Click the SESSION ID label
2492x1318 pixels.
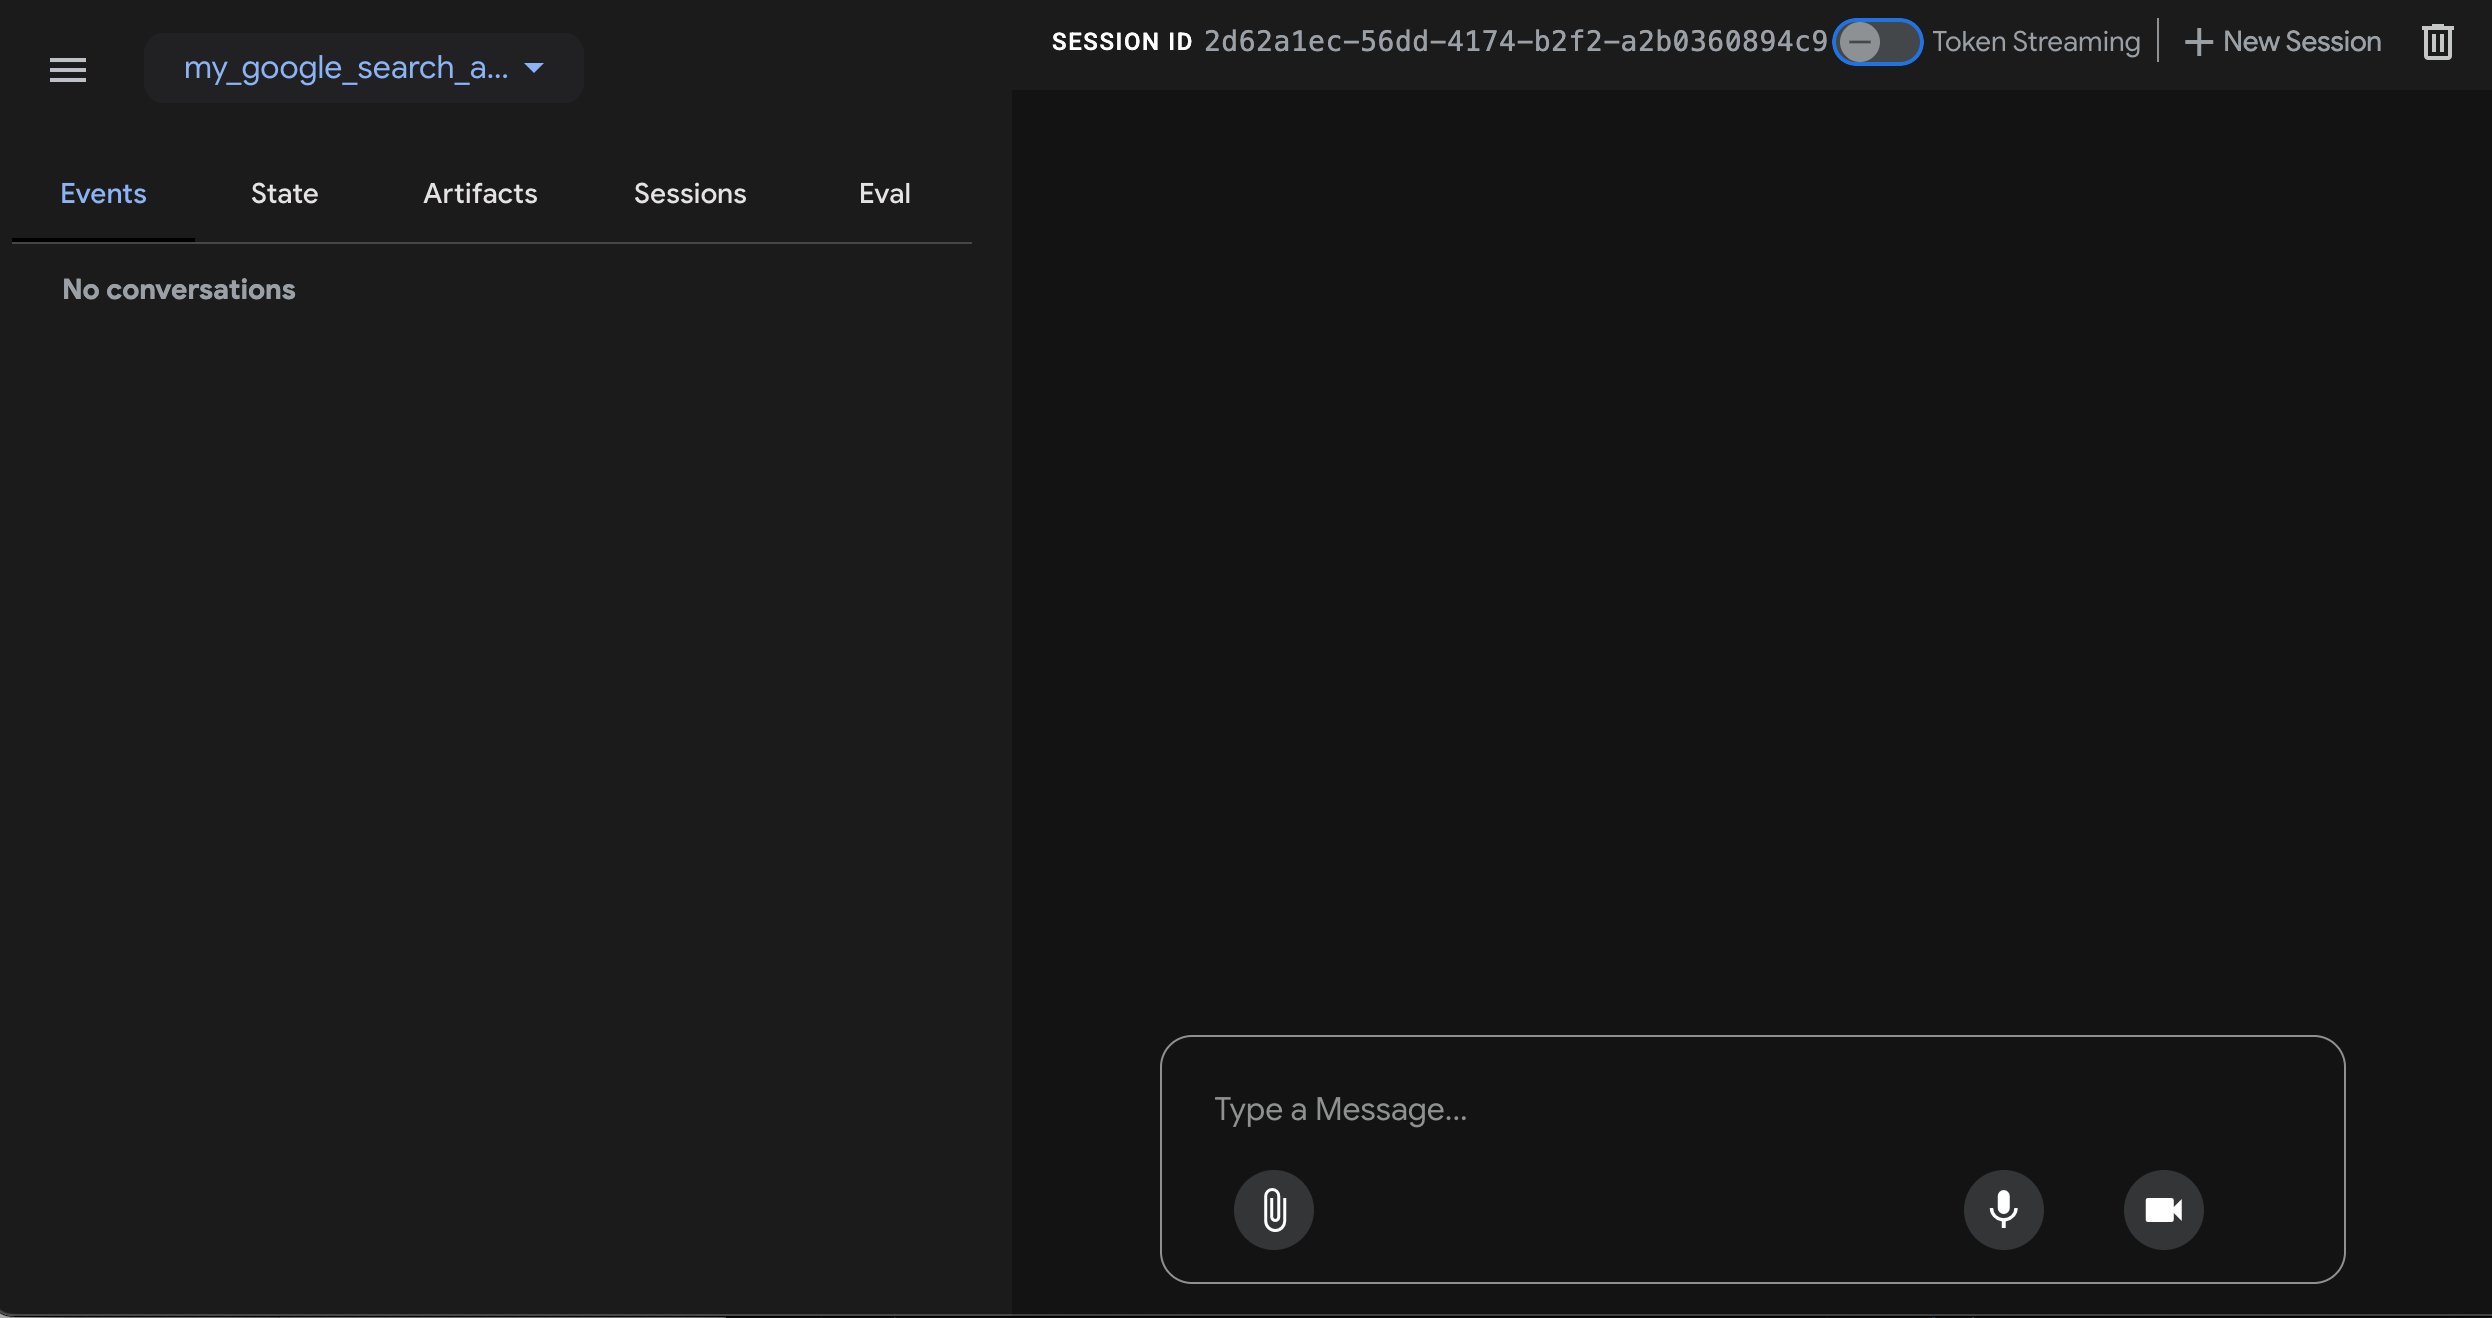point(1122,42)
